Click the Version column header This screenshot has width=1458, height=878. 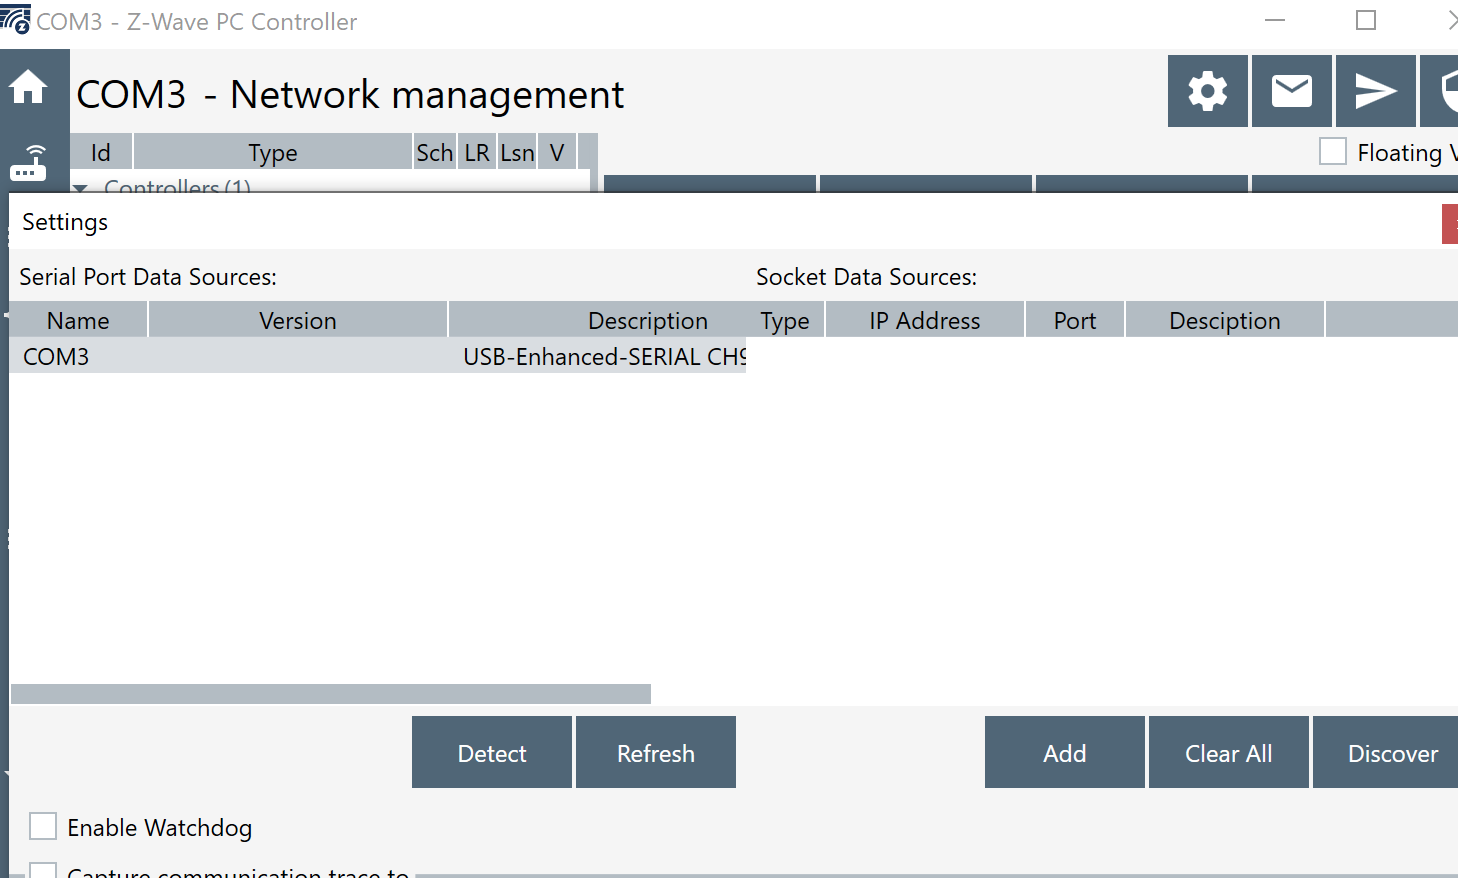tap(297, 321)
